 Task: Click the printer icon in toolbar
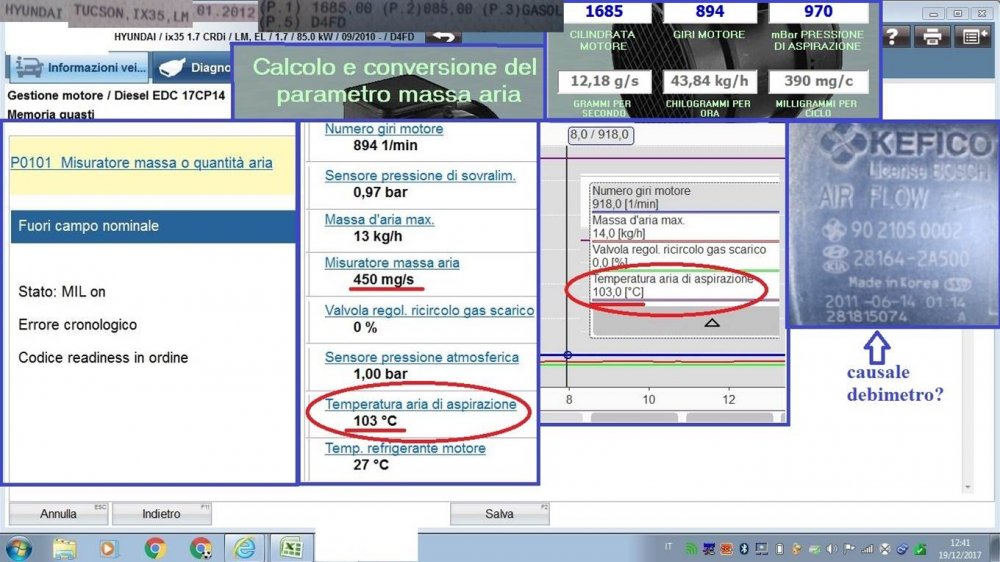click(932, 37)
